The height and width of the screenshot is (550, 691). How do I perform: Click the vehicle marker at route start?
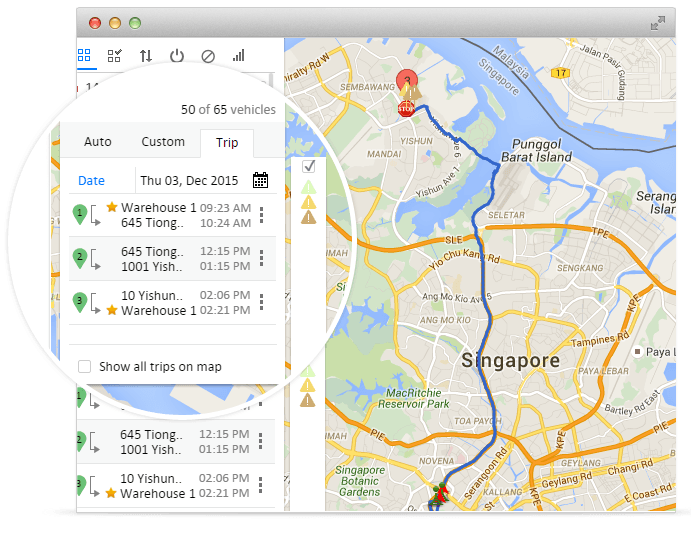tap(439, 494)
